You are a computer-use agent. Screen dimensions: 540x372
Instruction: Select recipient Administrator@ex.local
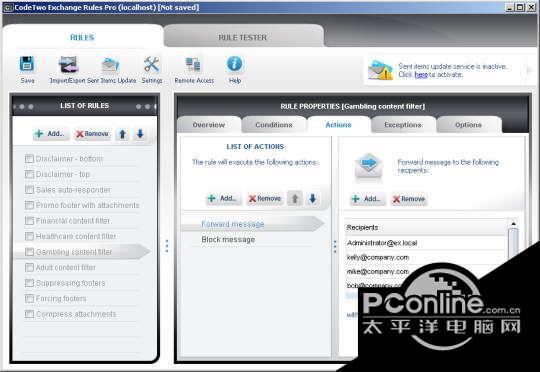click(x=426, y=243)
